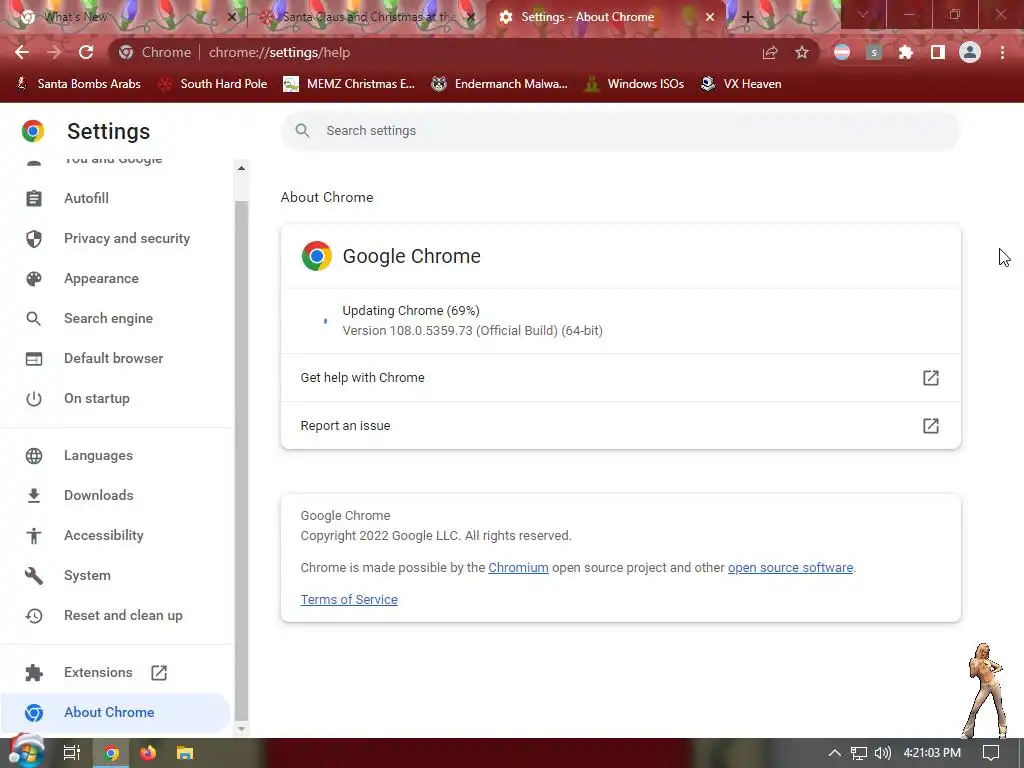Open VX Heaven bookmark

point(741,84)
